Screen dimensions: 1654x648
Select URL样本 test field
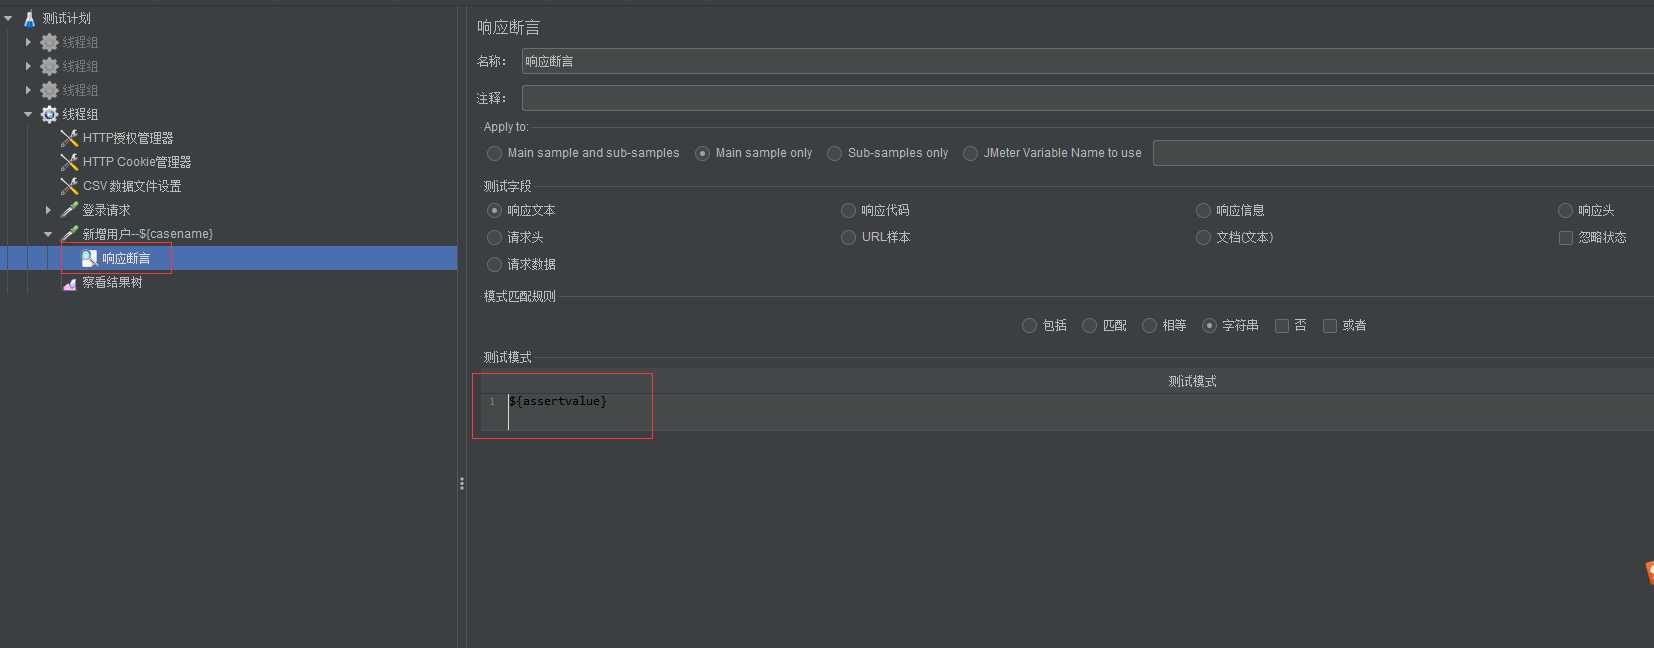[848, 237]
